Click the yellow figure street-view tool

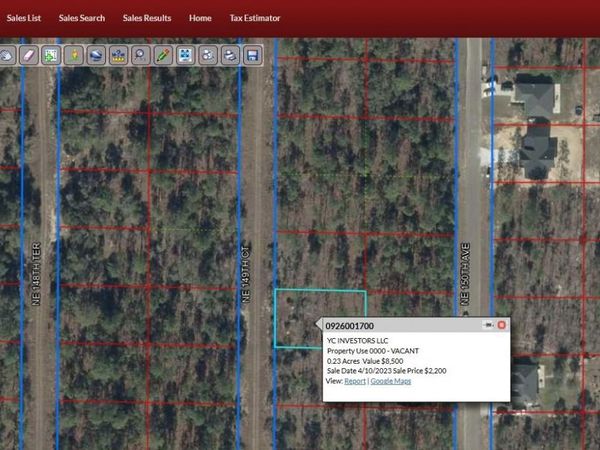(74, 55)
